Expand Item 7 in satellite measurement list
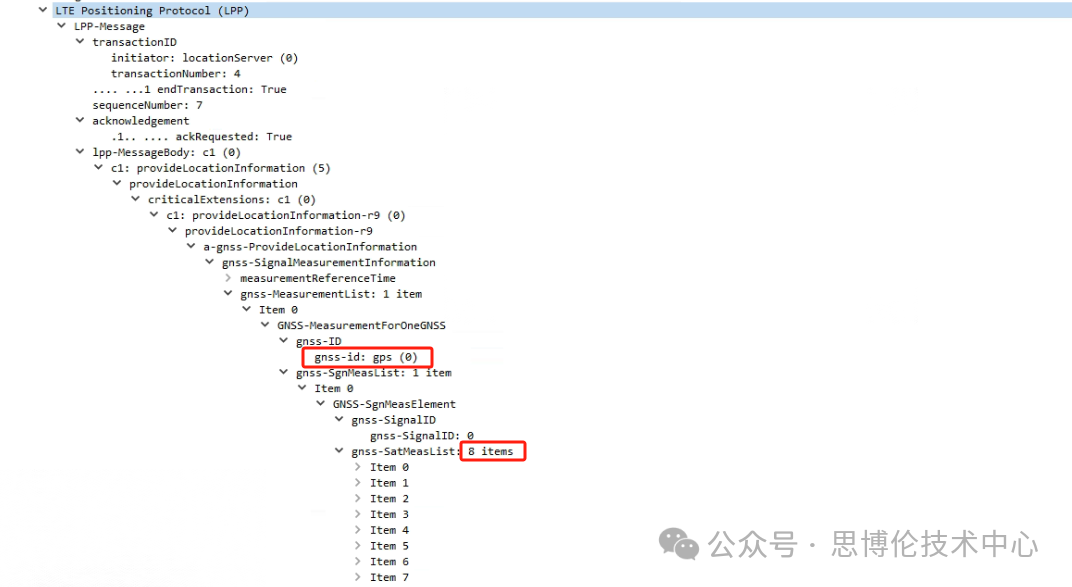The width and height of the screenshot is (1072, 587). click(358, 577)
